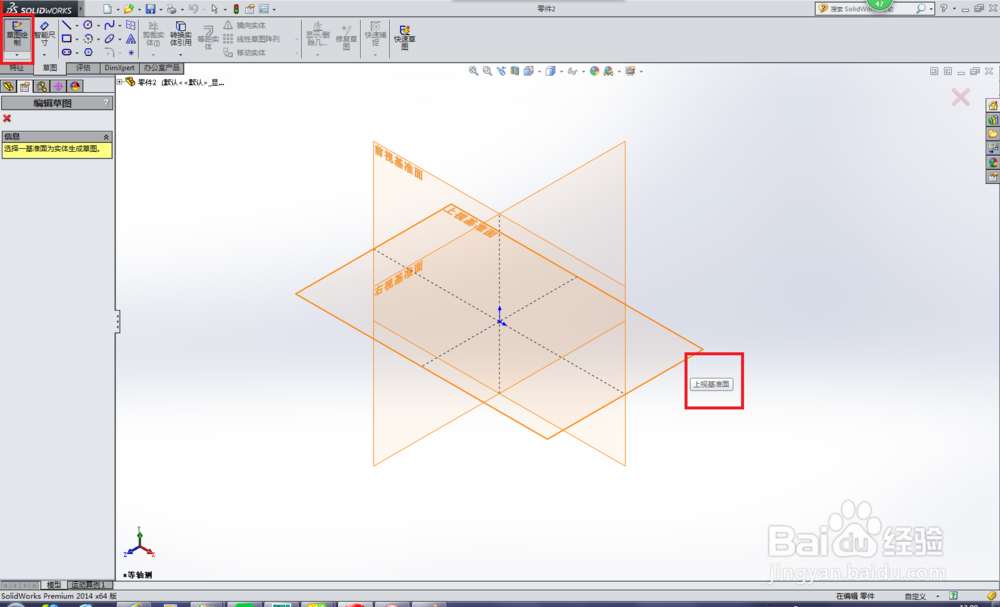1000x607 pixels.
Task: Click the left panel collapse handle
Action: coord(117,321)
